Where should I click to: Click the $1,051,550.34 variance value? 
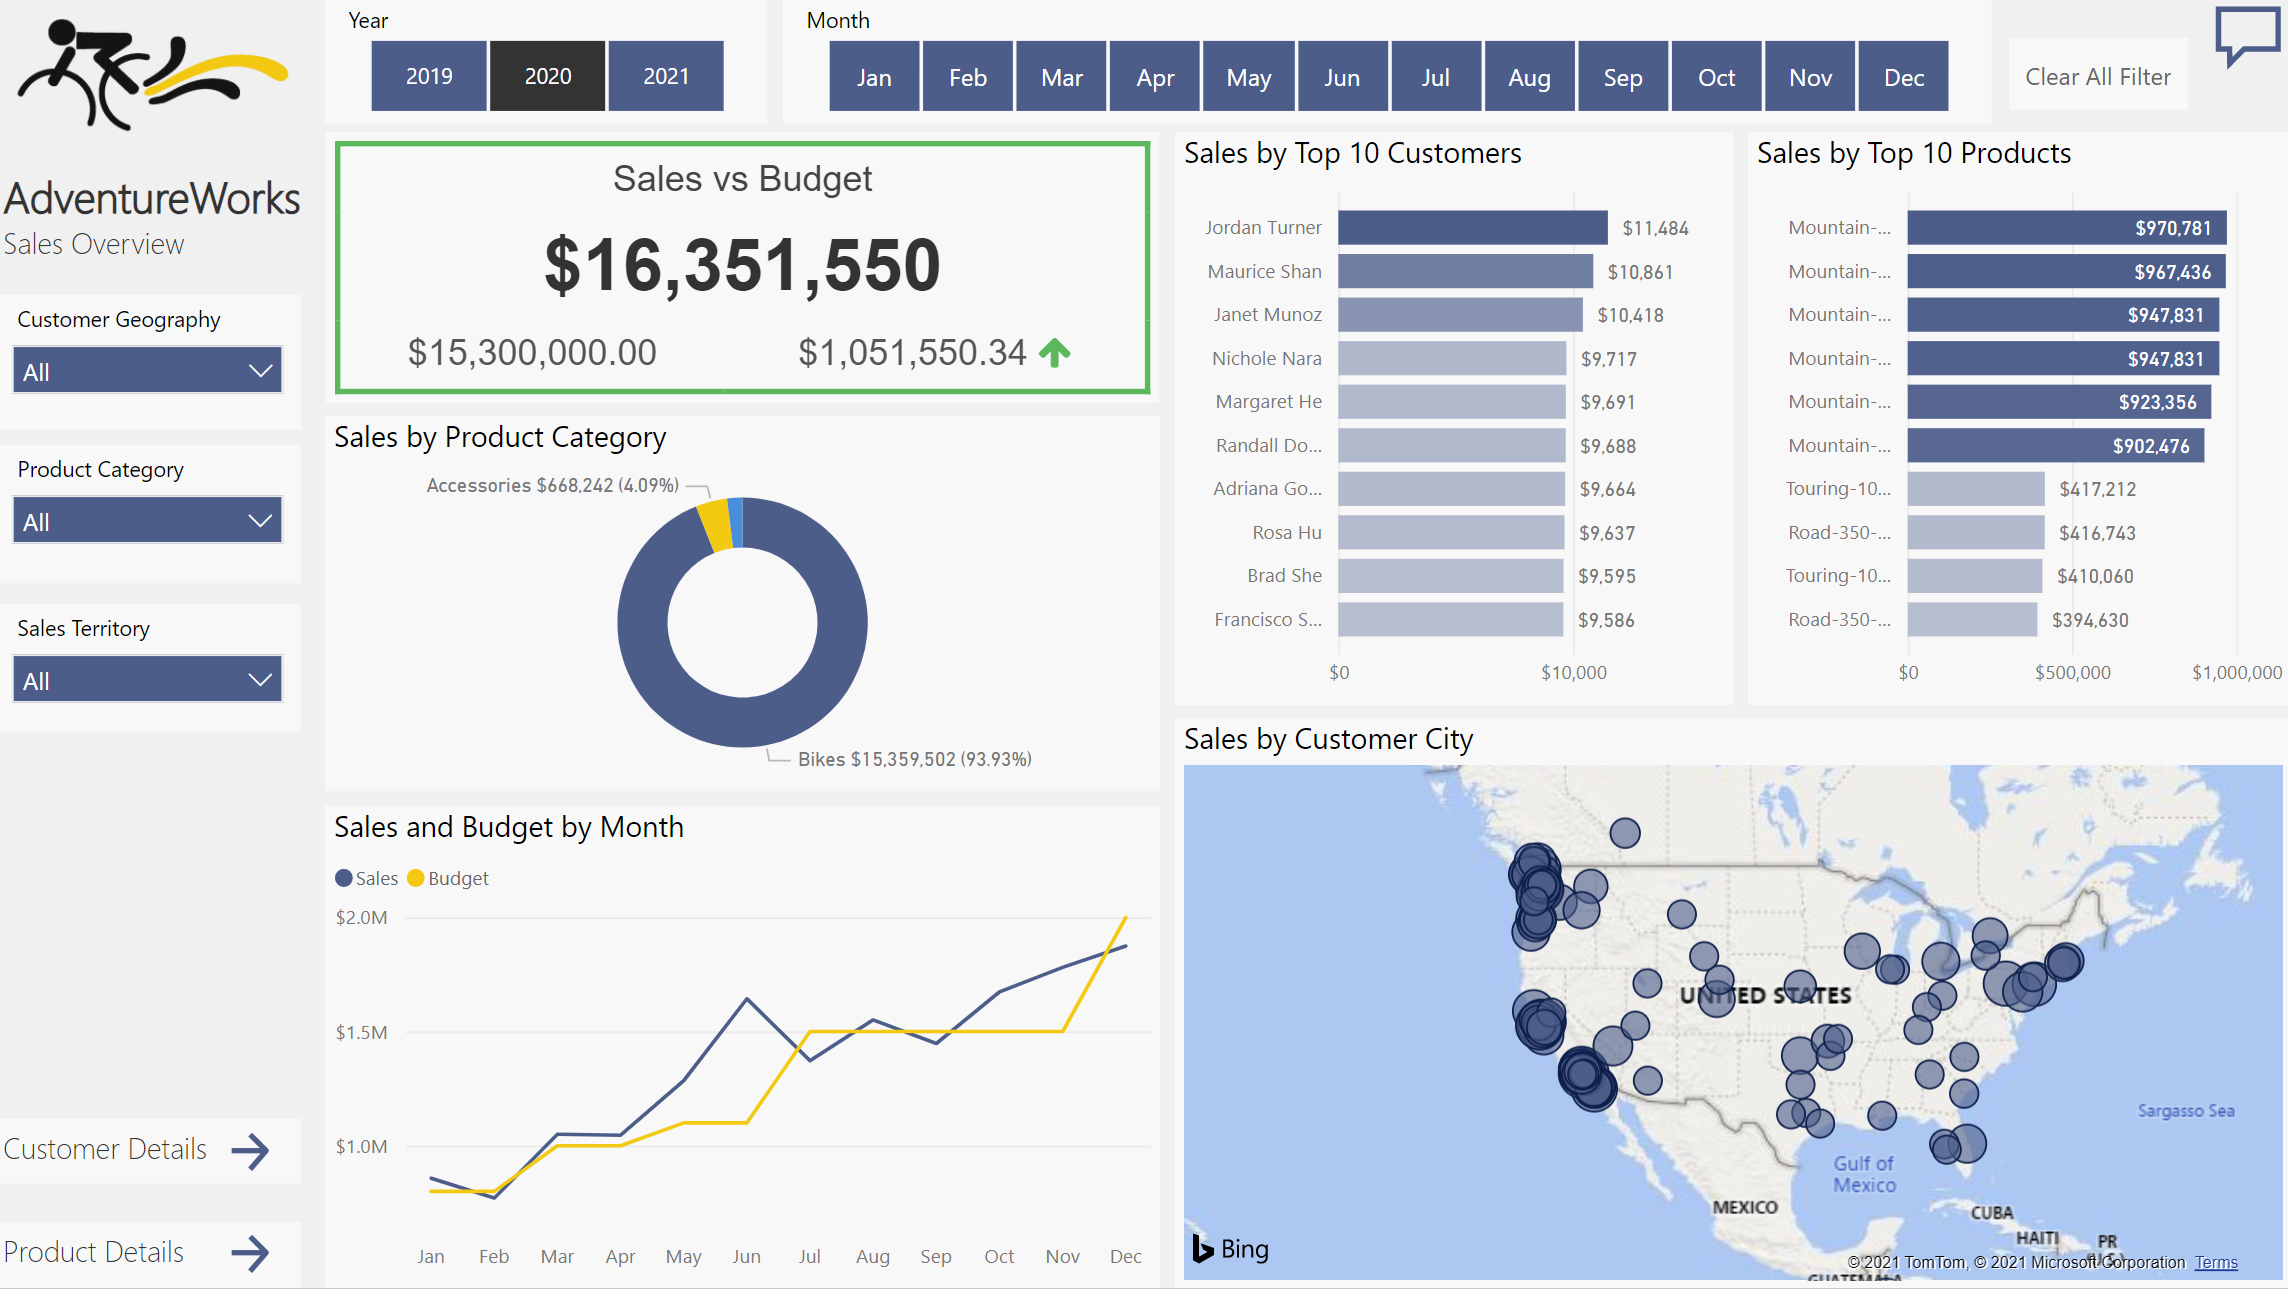point(912,352)
